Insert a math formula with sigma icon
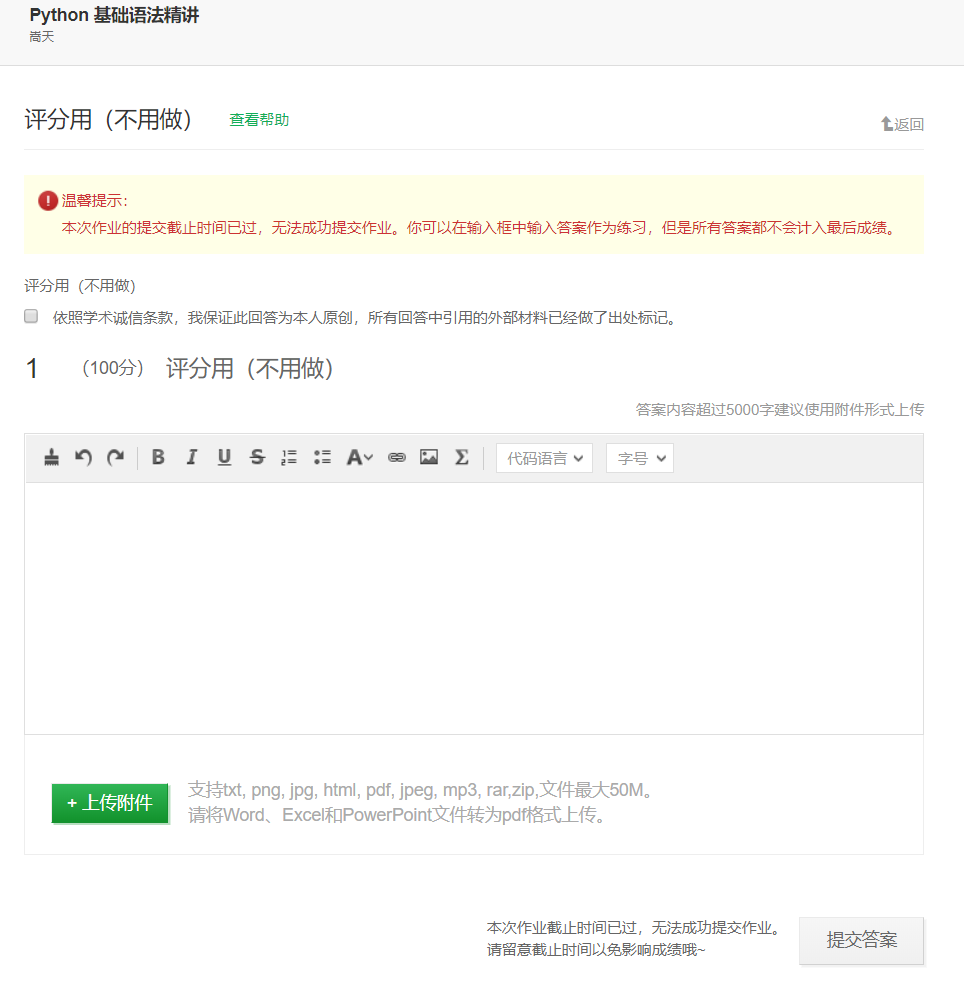The image size is (964, 1000). tap(461, 458)
